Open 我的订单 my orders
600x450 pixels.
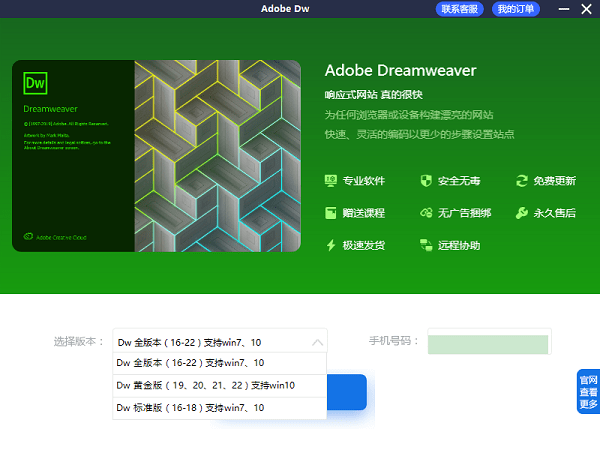[x=516, y=9]
